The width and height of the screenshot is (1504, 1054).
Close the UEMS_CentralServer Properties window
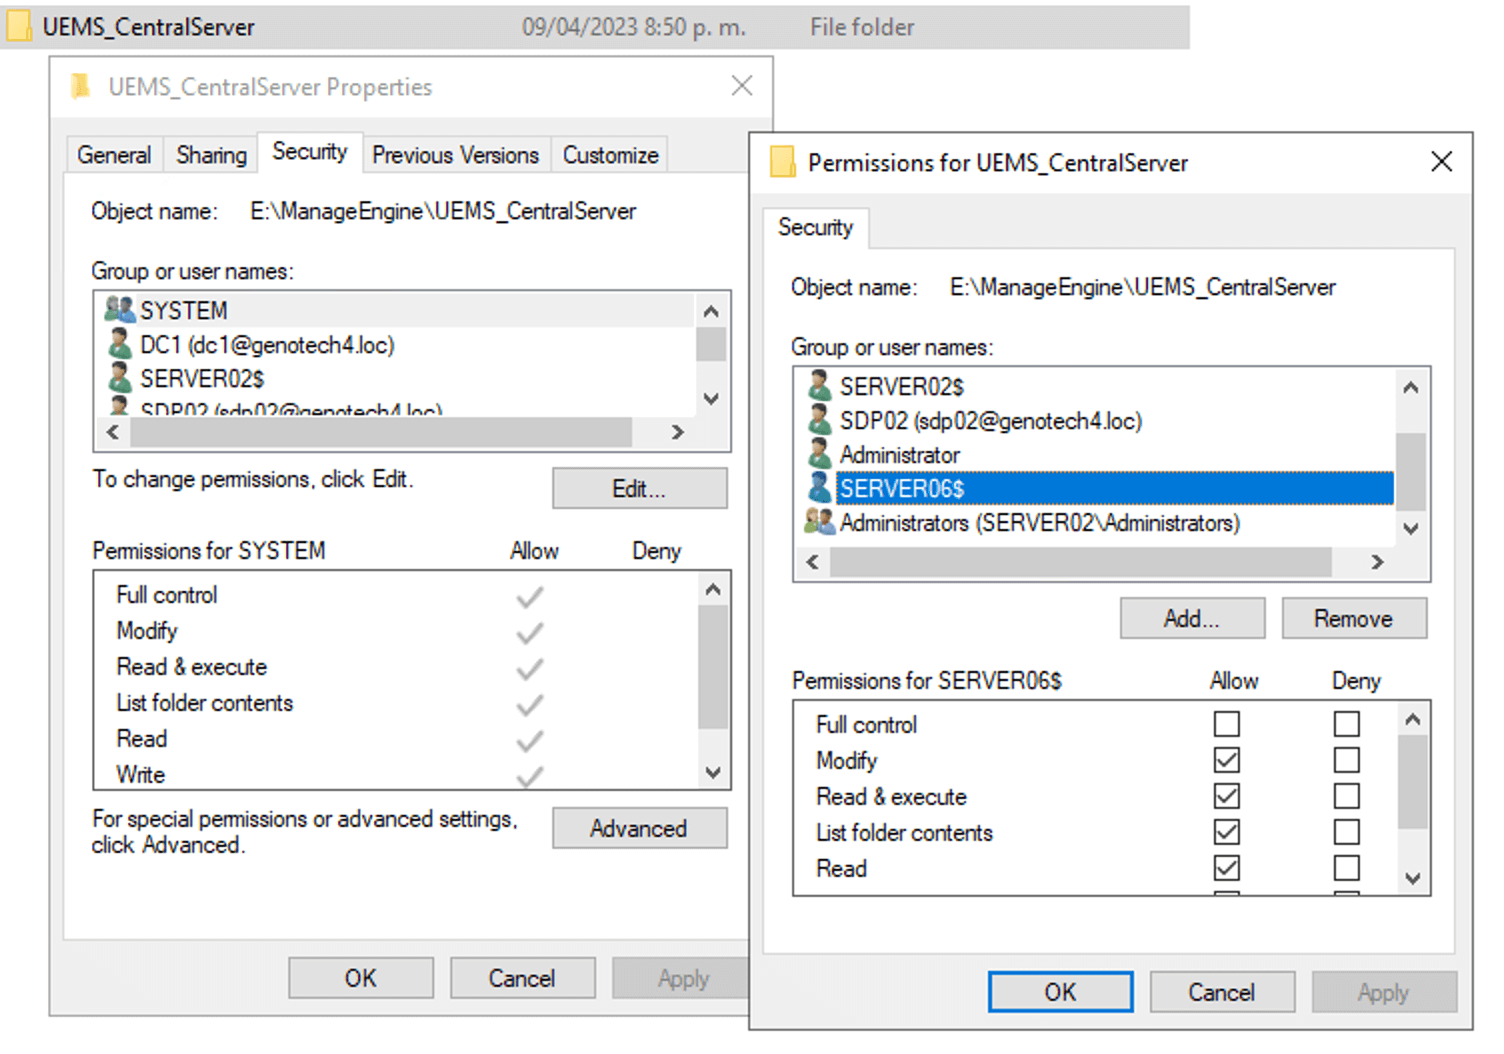[x=742, y=86]
